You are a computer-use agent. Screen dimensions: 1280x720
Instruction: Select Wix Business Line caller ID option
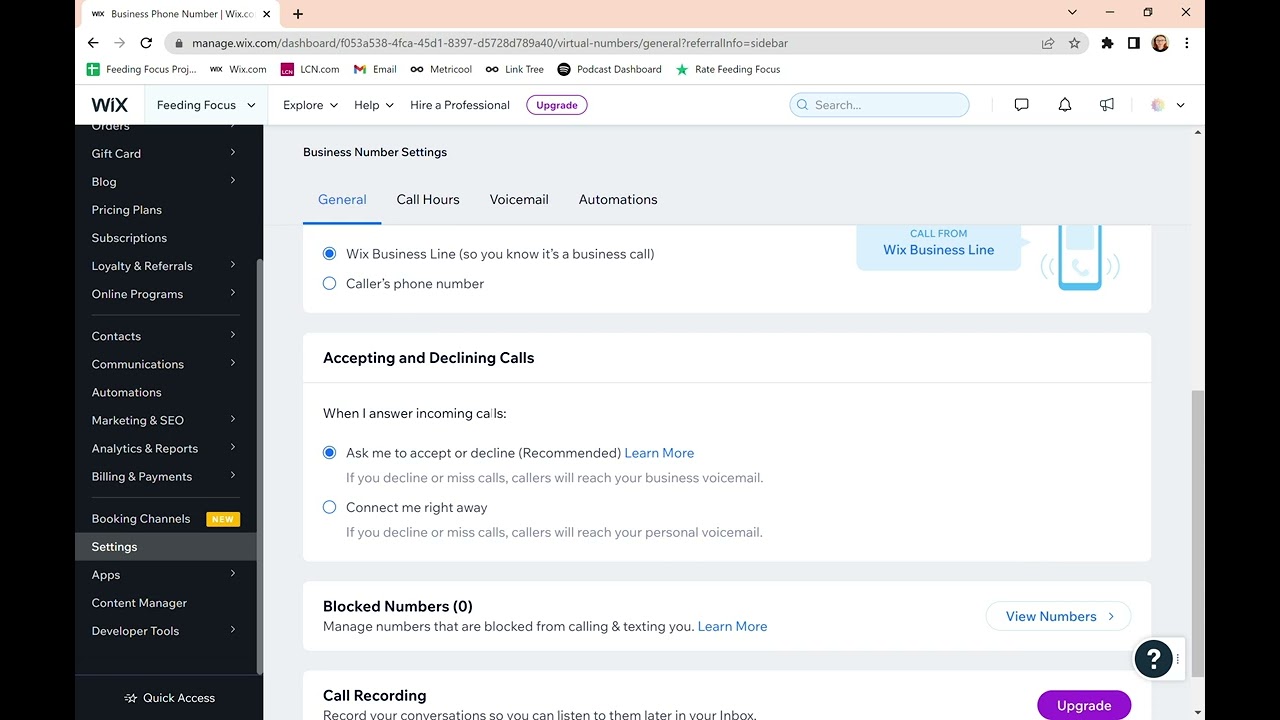[329, 254]
